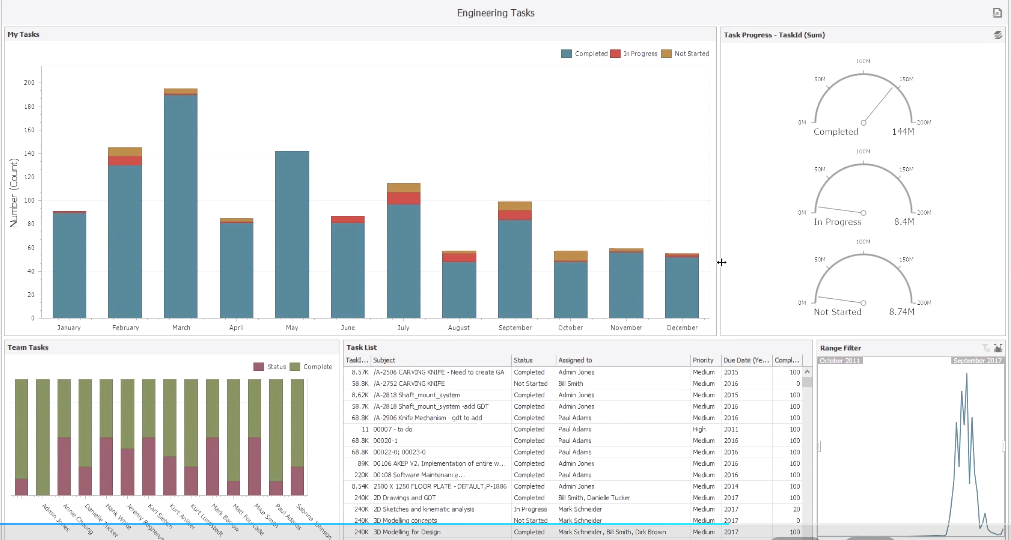This screenshot has width=1011, height=540.
Task: Click the 'Task List' panel title
Action: tap(362, 347)
